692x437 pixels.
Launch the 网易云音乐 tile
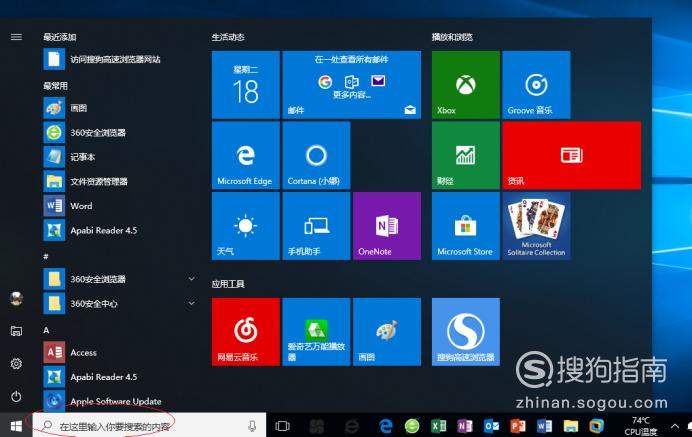(246, 332)
